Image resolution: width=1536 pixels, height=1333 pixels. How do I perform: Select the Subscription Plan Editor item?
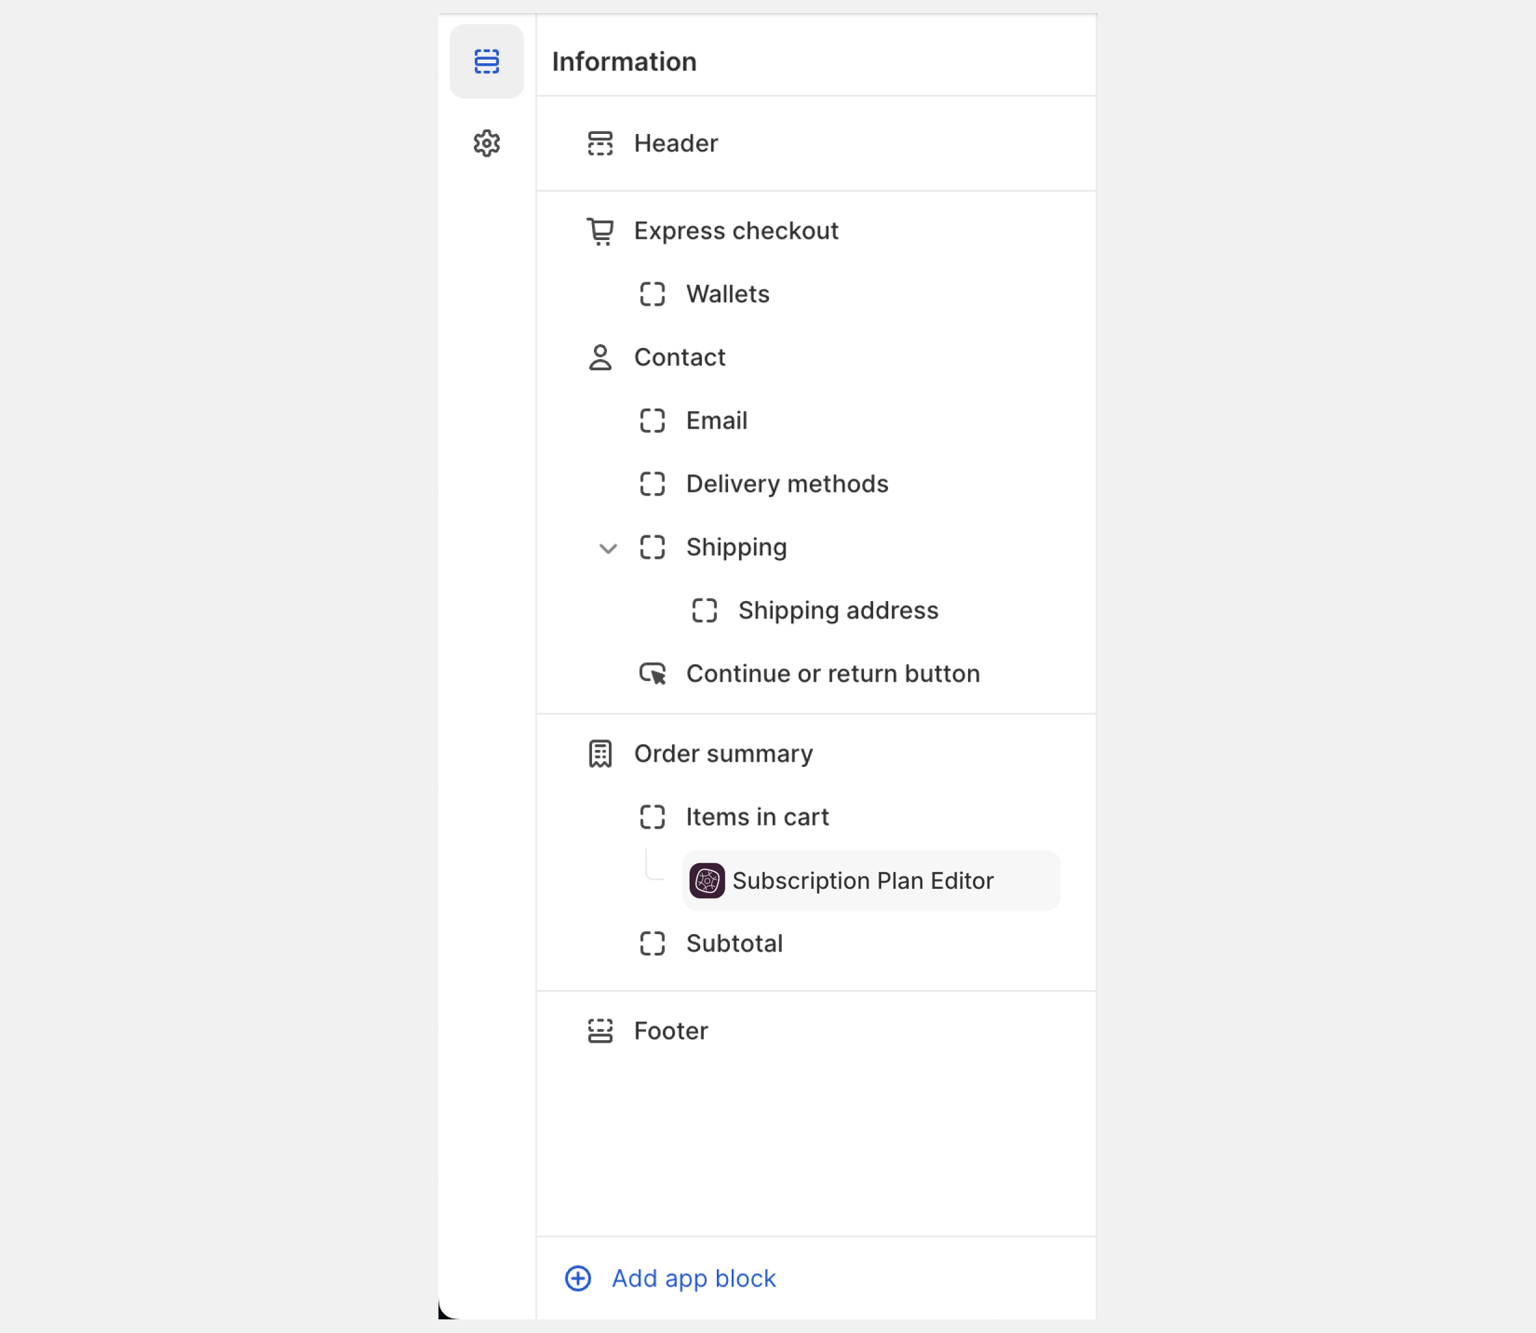pos(871,881)
